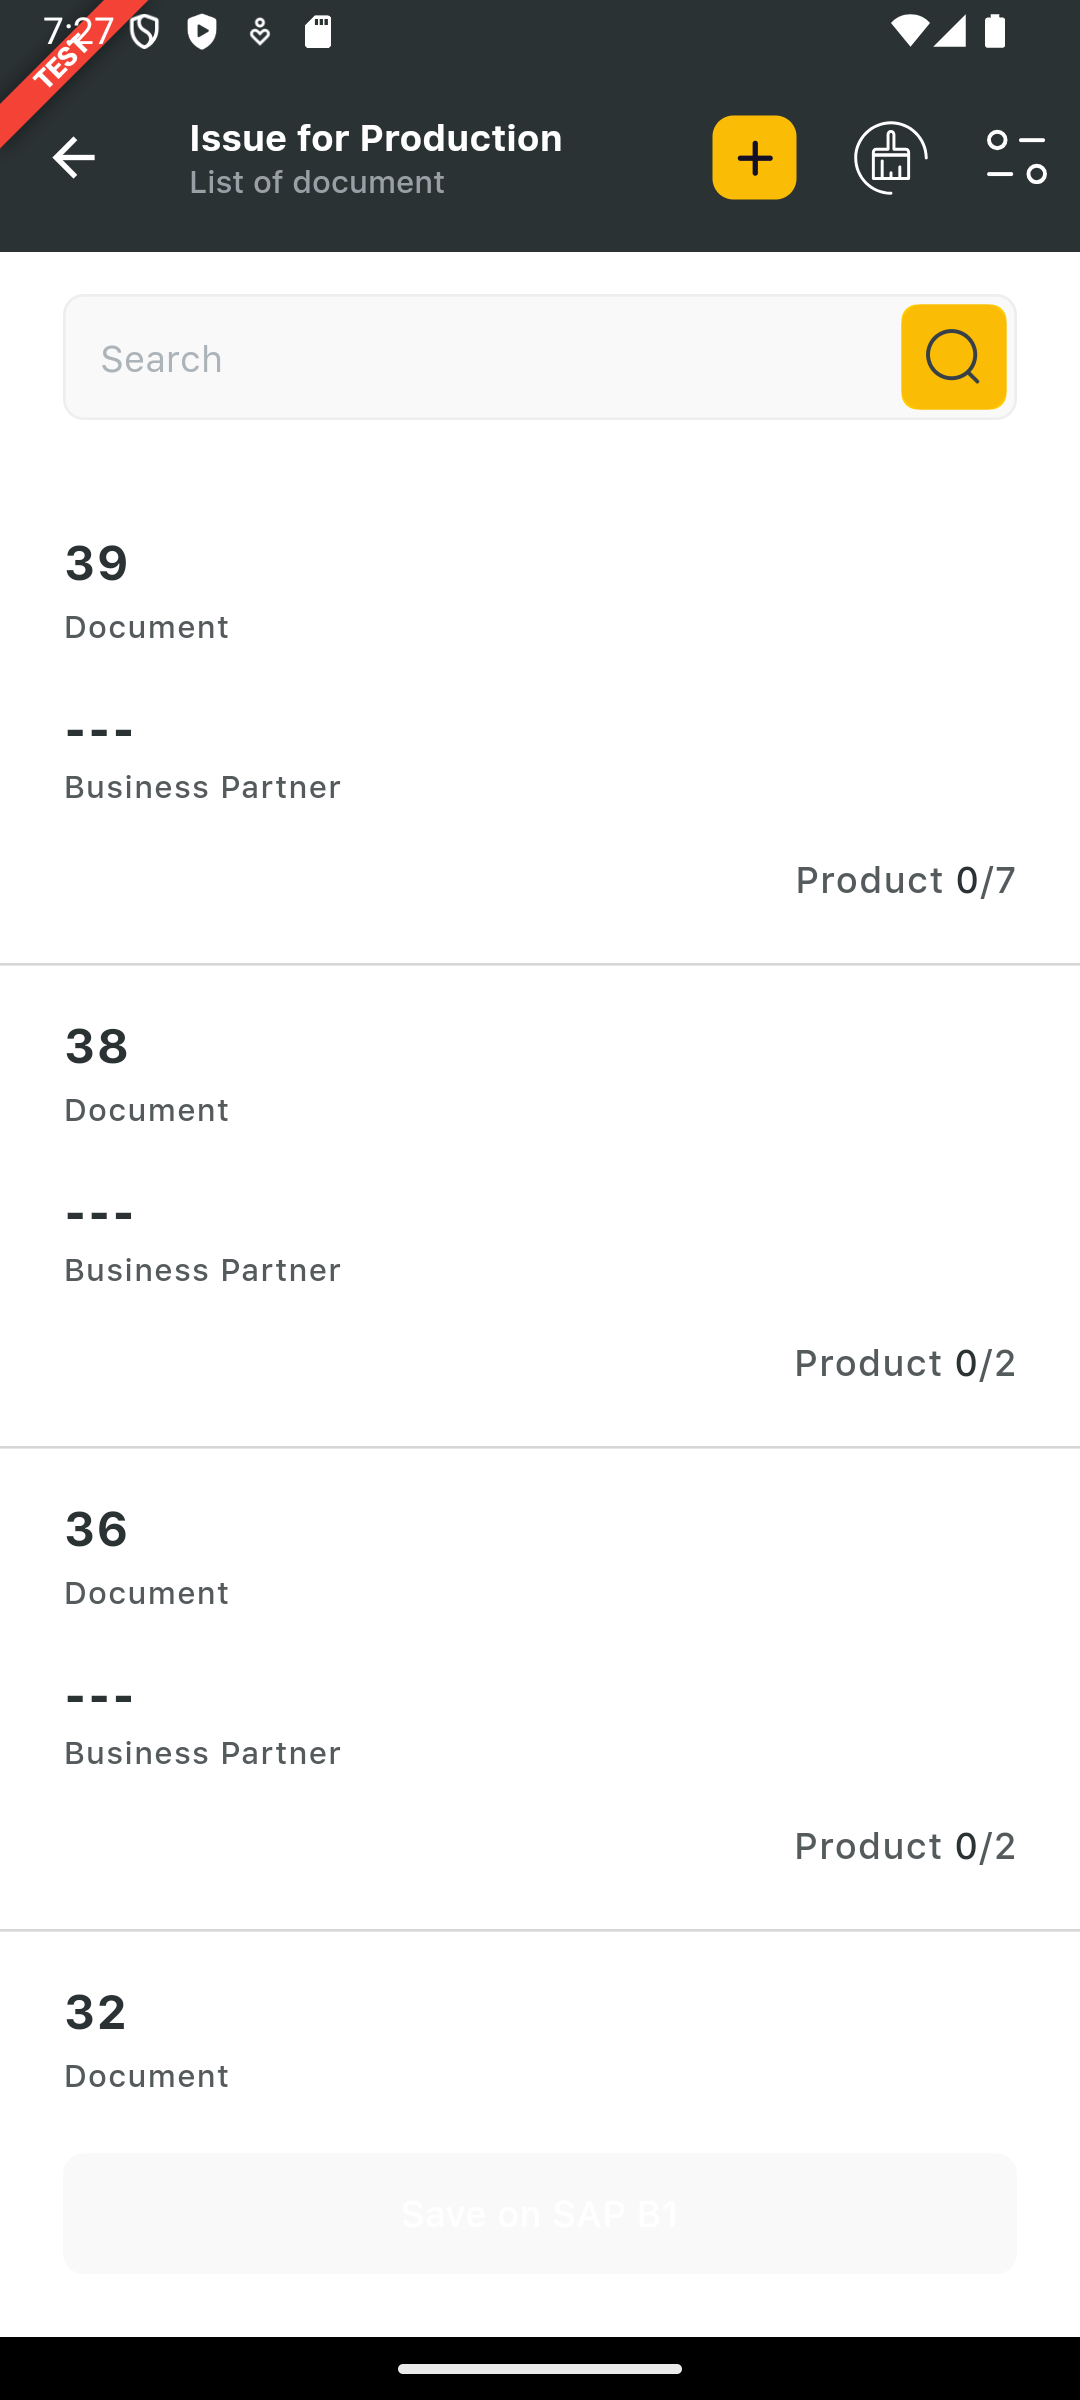Tap Business Partner label of document 38
Image resolution: width=1080 pixels, height=2400 pixels.
202,1270
